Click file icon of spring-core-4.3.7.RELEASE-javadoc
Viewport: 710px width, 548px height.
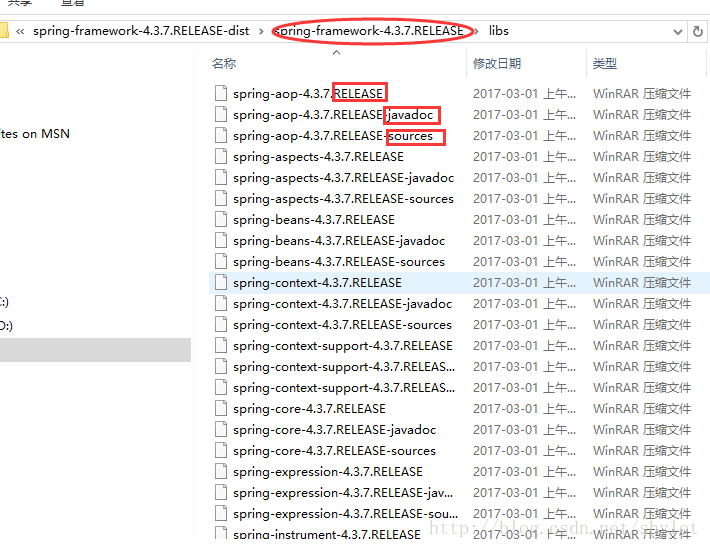221,429
